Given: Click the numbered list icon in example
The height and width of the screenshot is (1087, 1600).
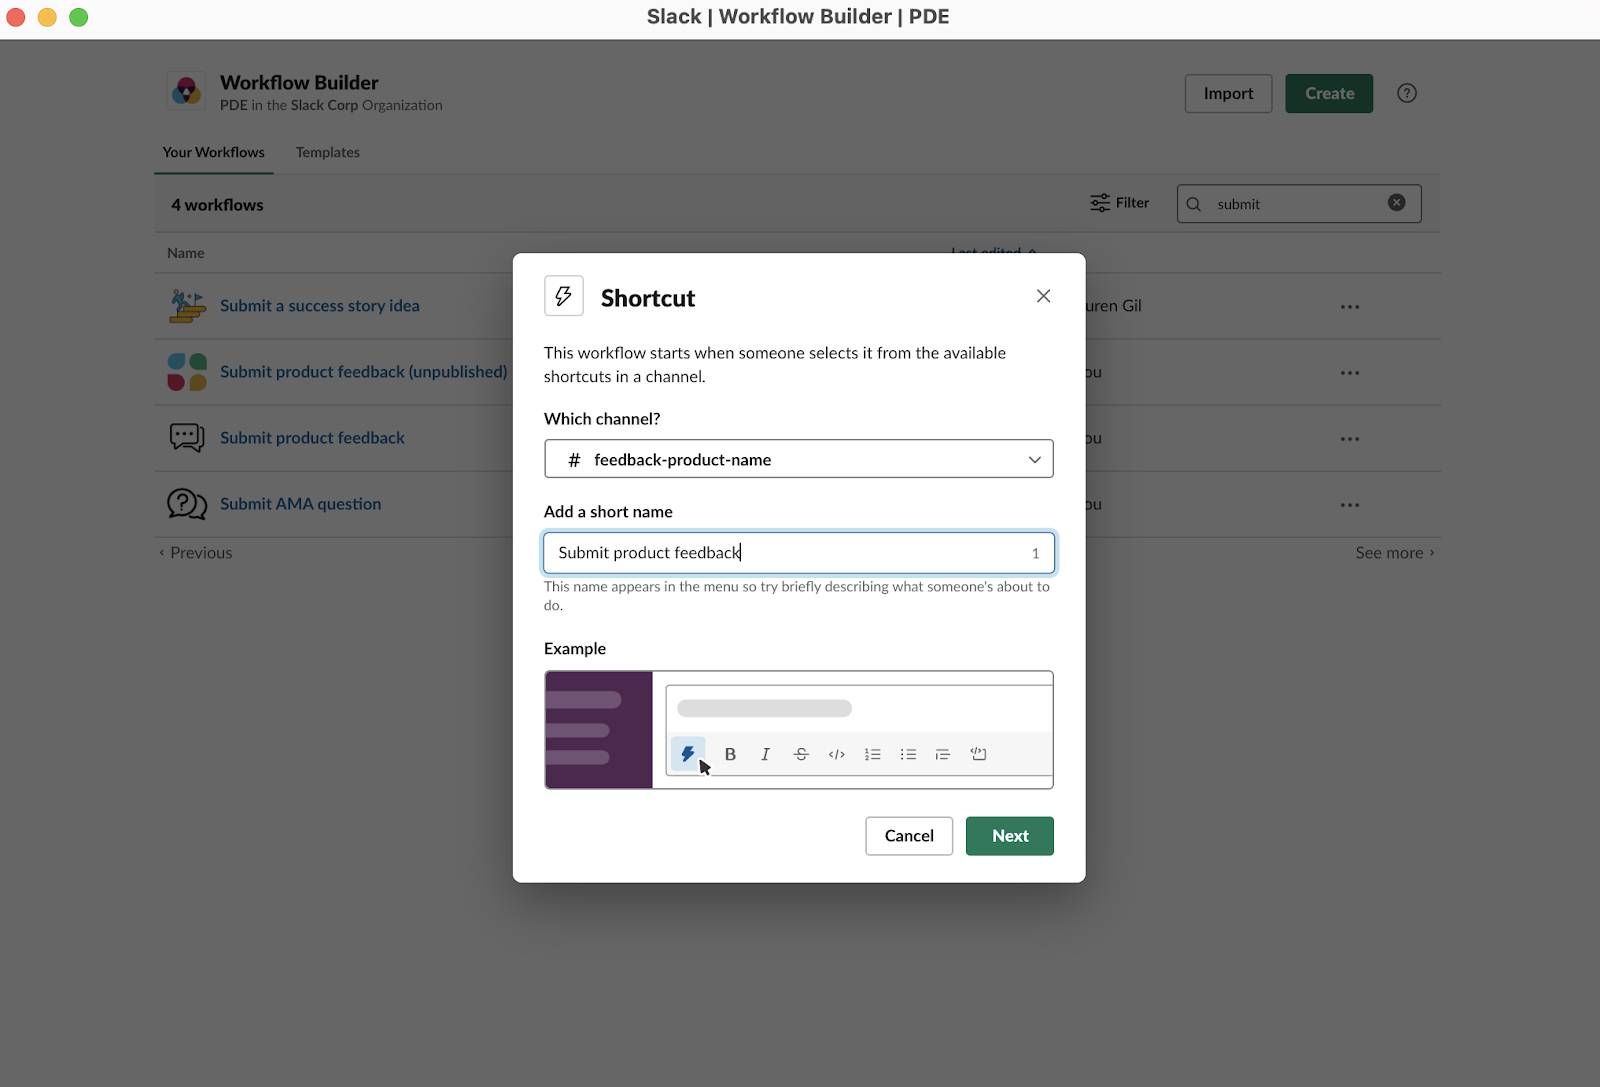Looking at the screenshot, I should [872, 754].
